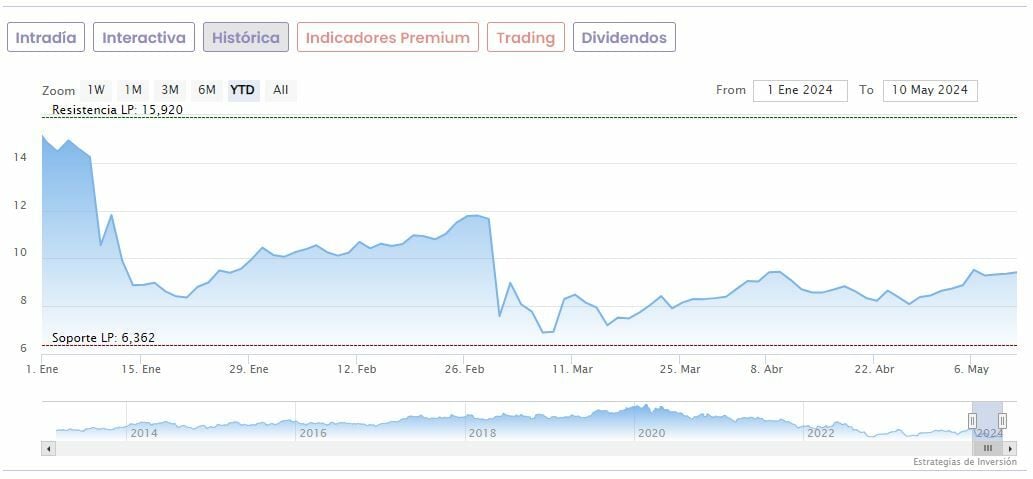Go to the Trading tab

pos(526,38)
